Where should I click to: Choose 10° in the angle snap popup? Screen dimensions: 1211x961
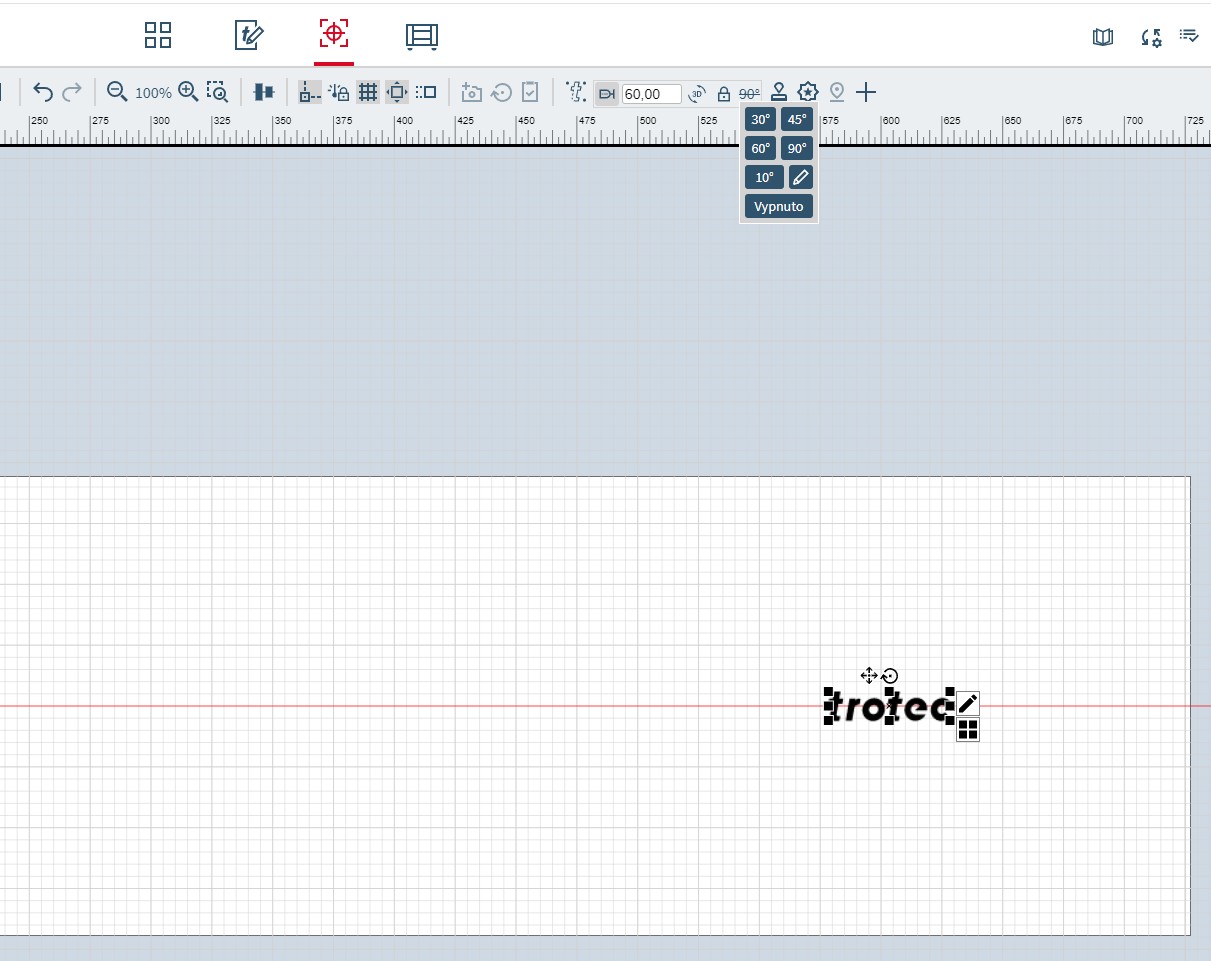click(764, 178)
